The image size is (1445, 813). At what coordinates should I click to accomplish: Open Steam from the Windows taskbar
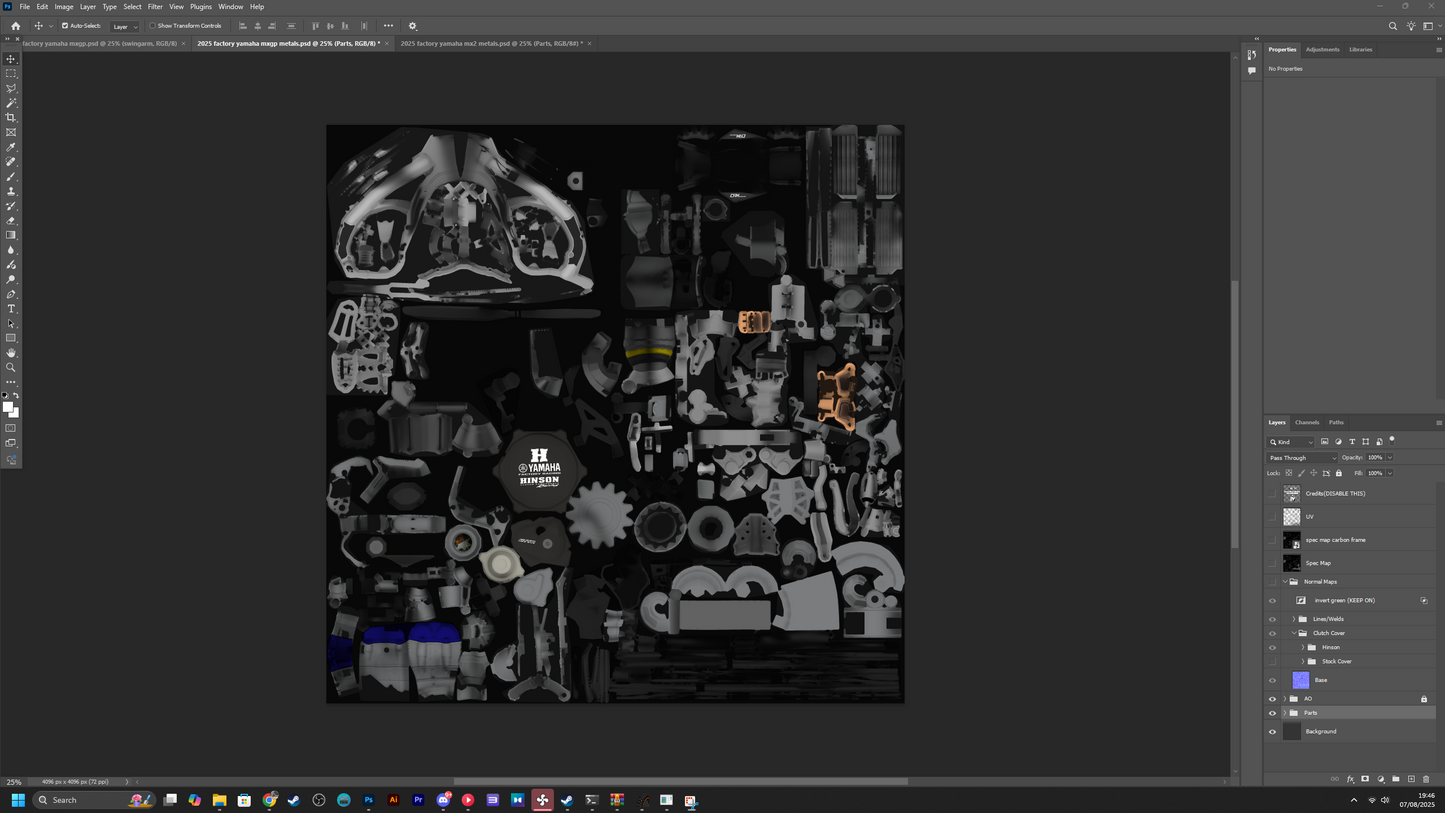coord(294,800)
